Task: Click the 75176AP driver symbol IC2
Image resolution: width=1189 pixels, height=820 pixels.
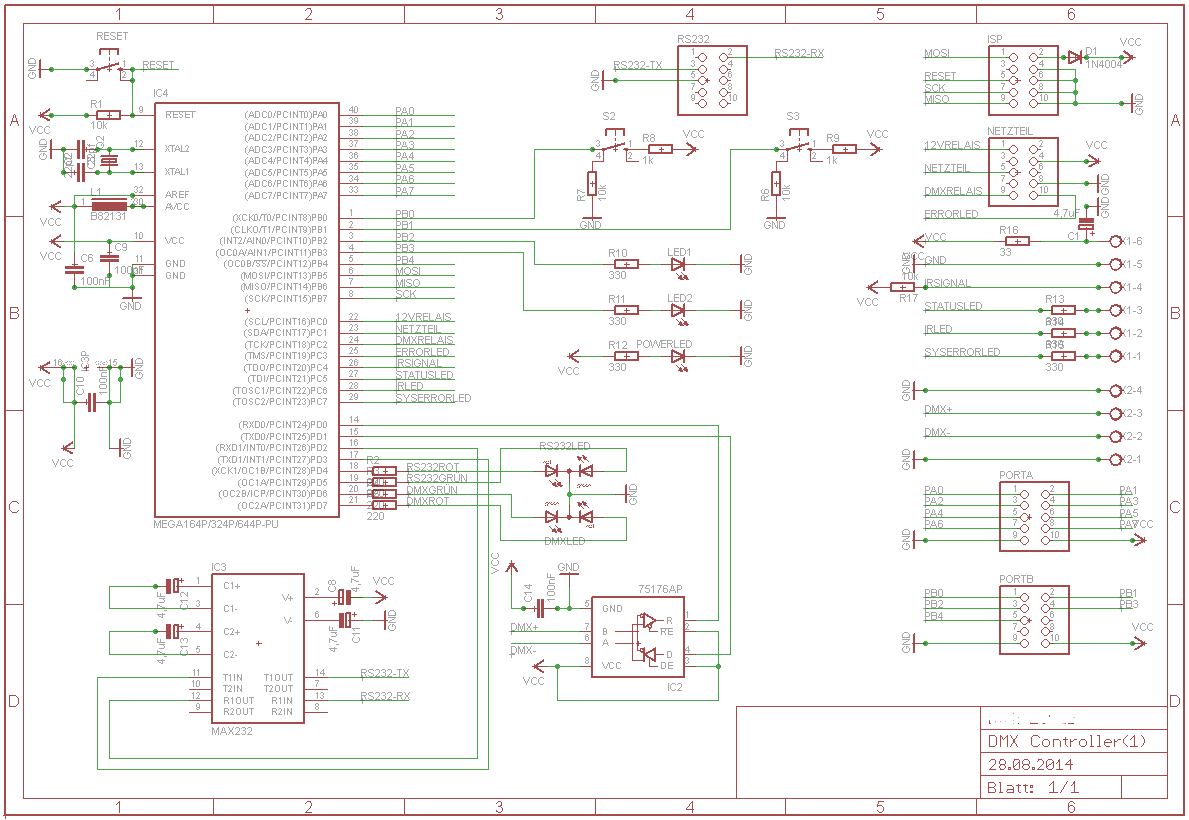Action: tap(640, 635)
